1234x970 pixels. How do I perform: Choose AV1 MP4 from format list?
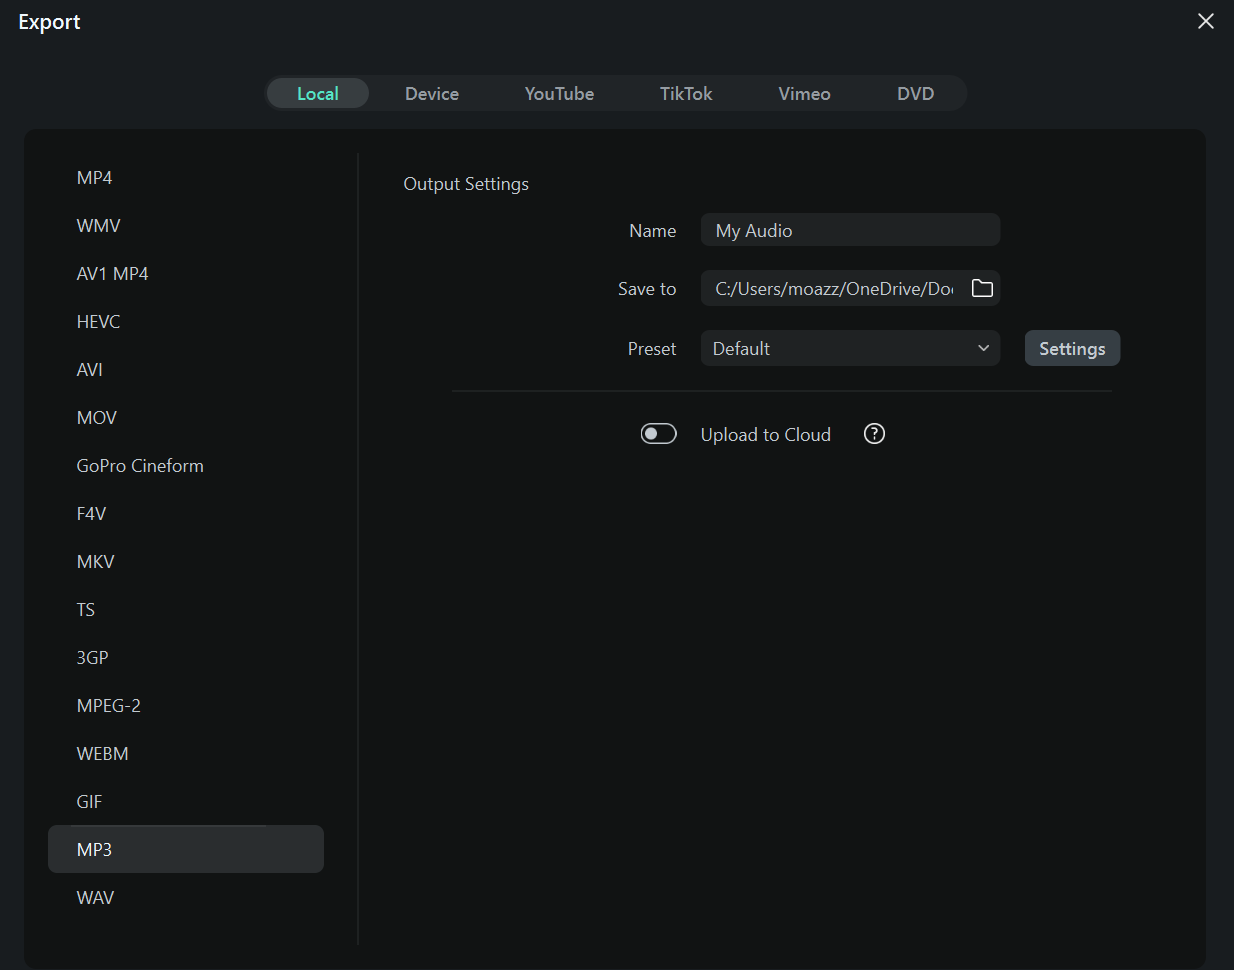[112, 274]
